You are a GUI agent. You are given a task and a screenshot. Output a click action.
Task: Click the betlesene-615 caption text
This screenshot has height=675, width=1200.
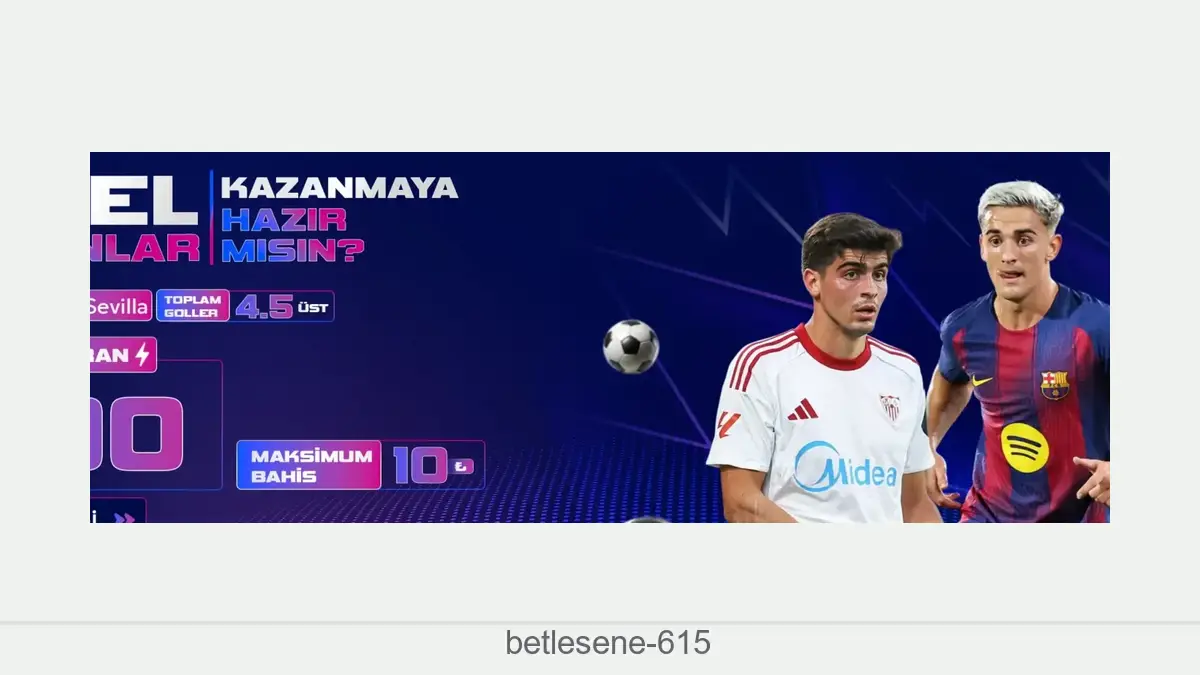pyautogui.click(x=608, y=643)
